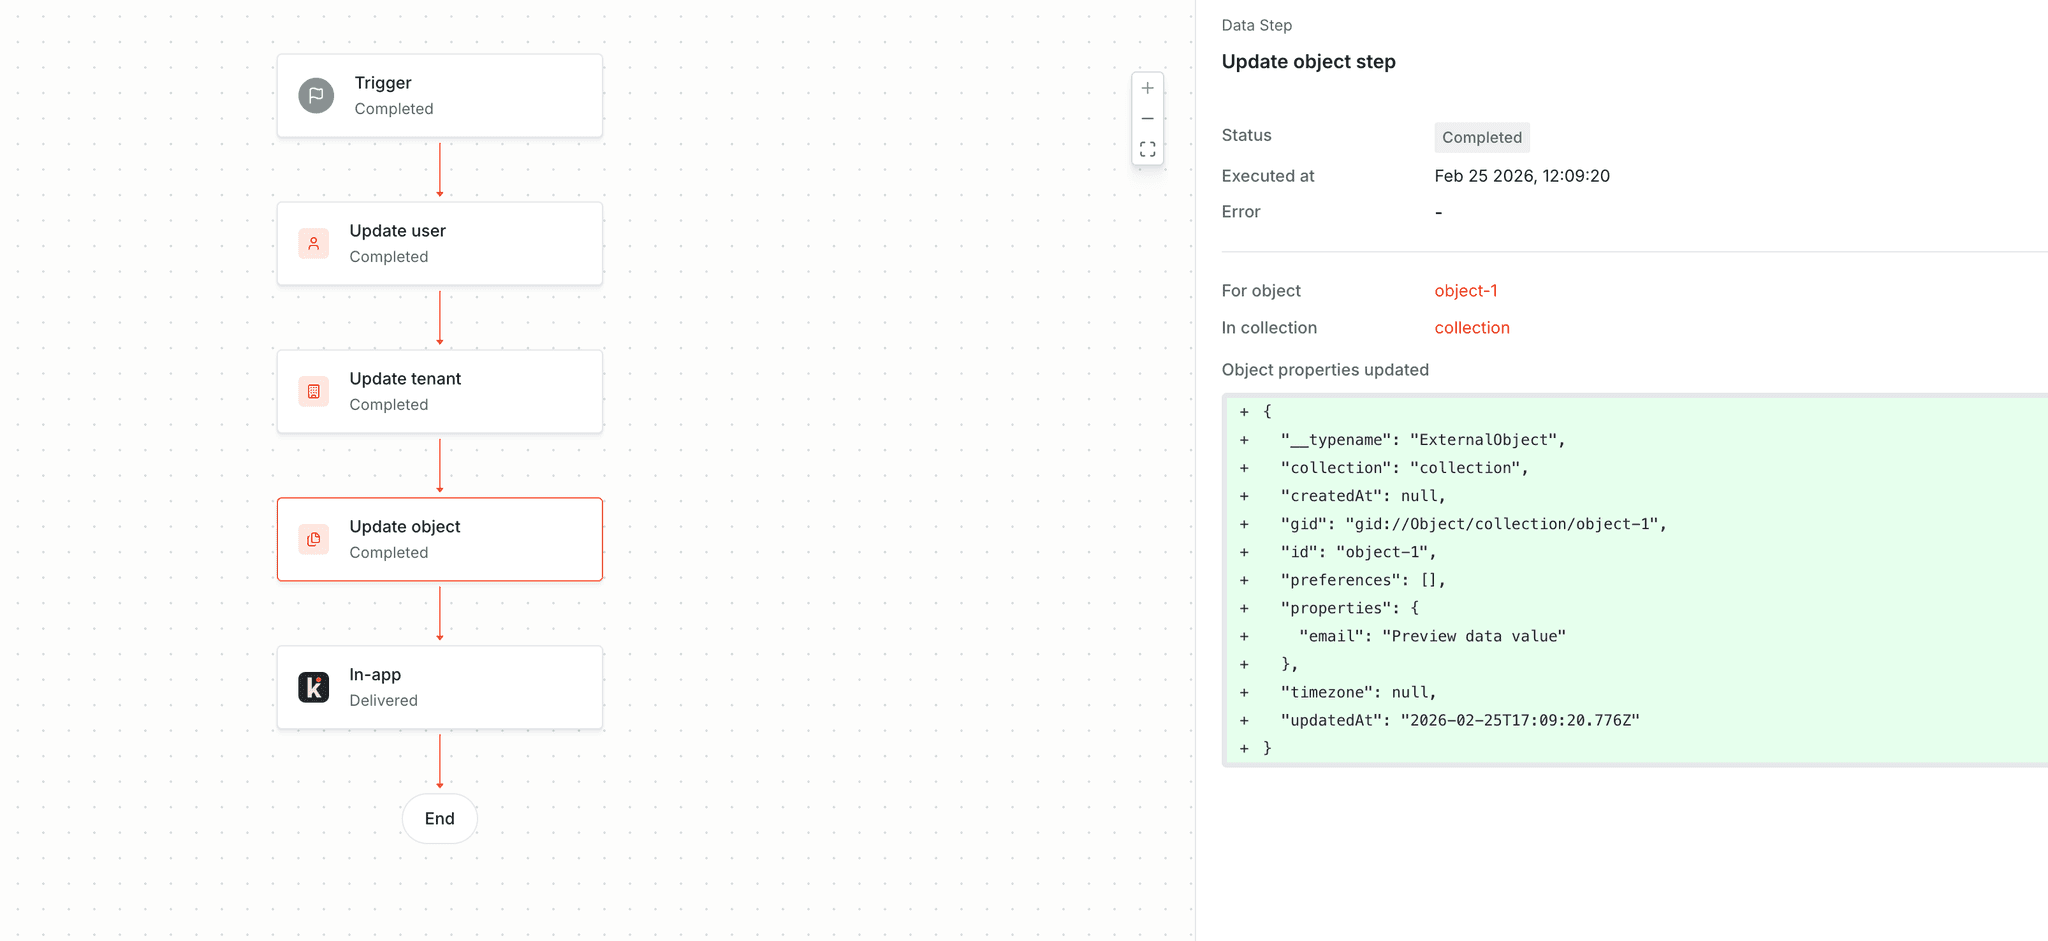
Task: Click the End node in the workflow
Action: click(439, 818)
